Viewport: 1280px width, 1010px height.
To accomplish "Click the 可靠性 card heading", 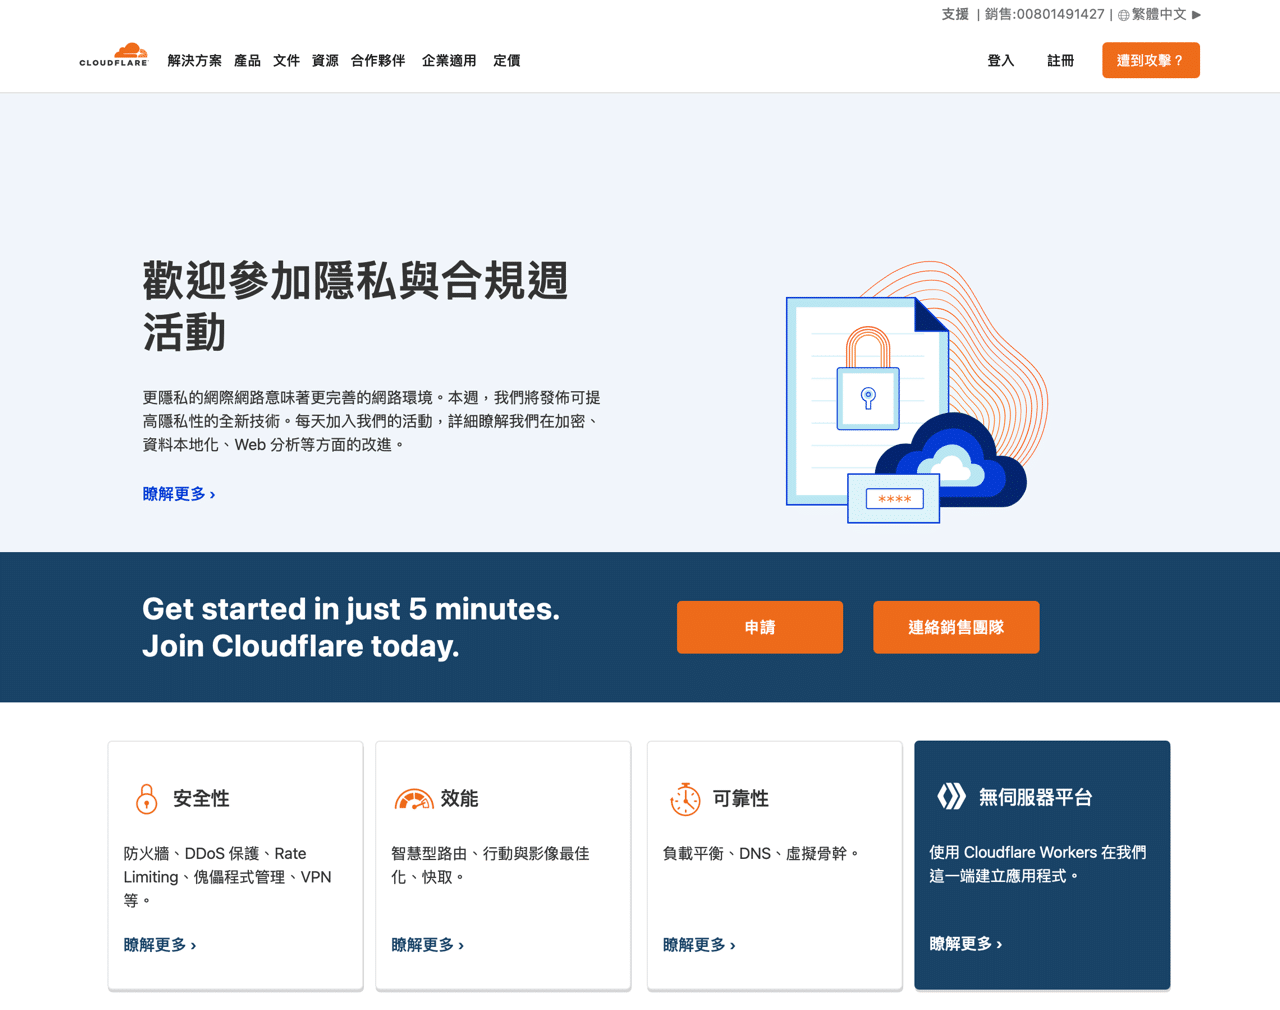I will coord(740,799).
